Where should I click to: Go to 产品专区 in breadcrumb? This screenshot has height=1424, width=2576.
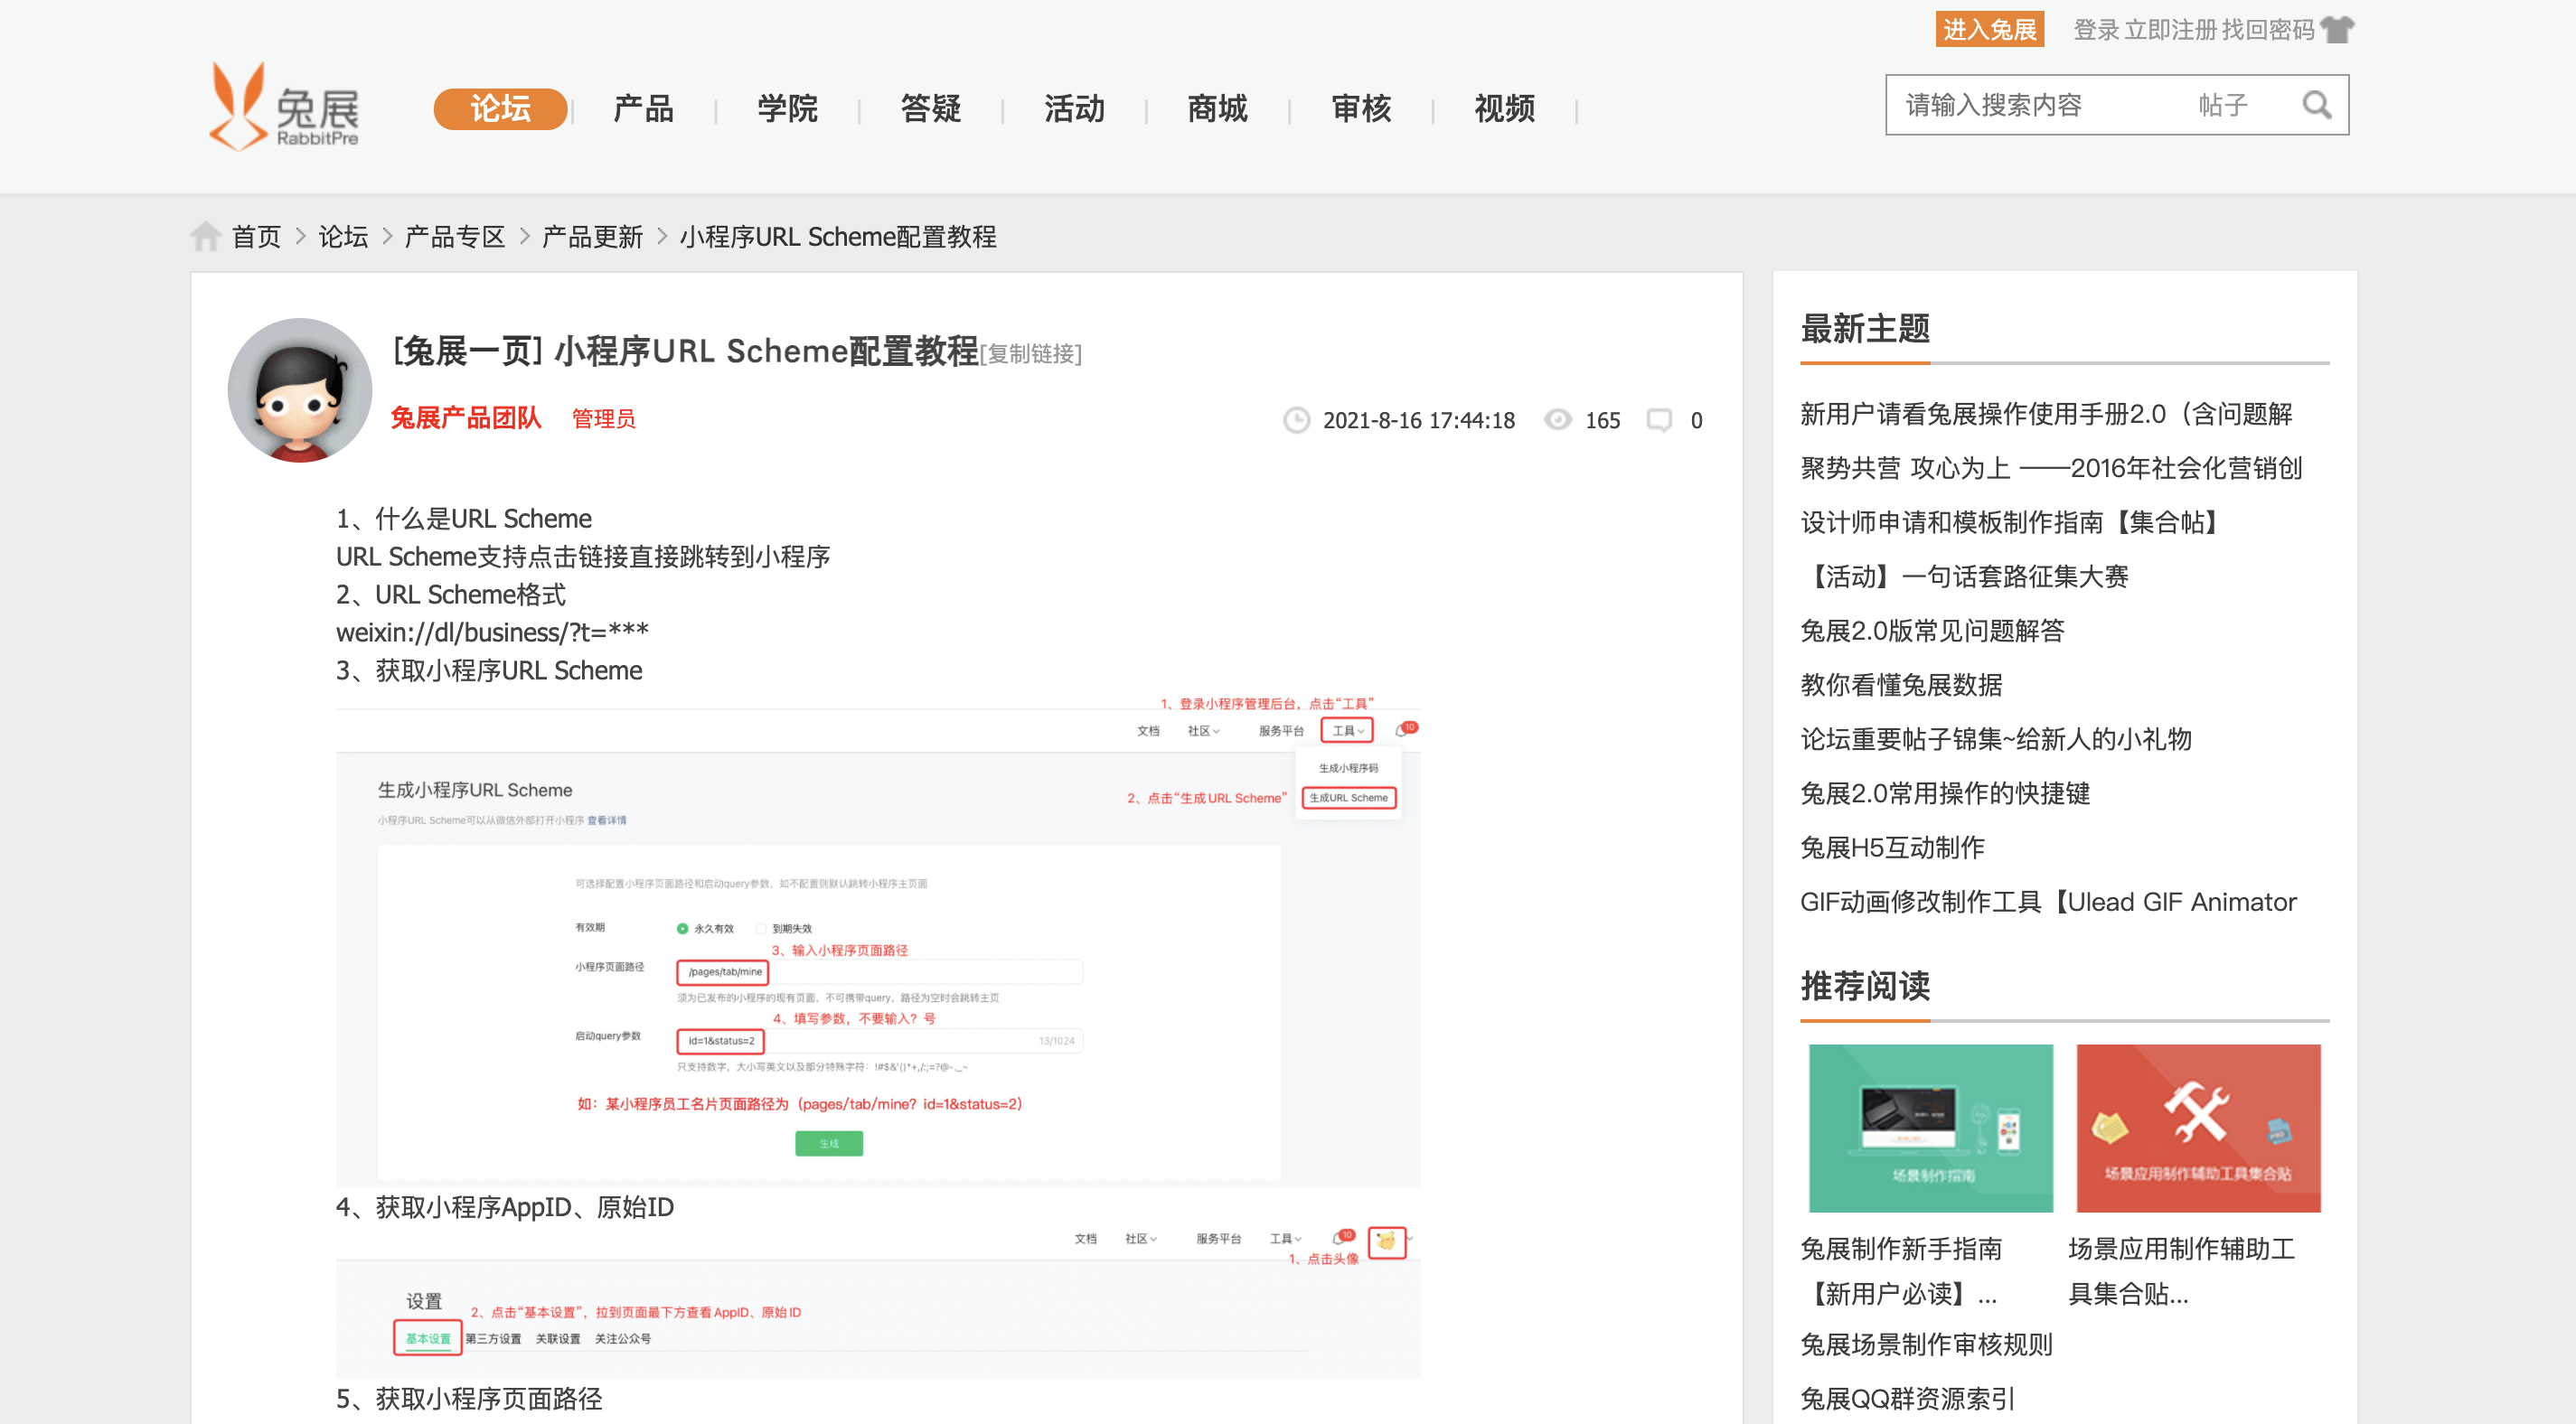click(454, 236)
